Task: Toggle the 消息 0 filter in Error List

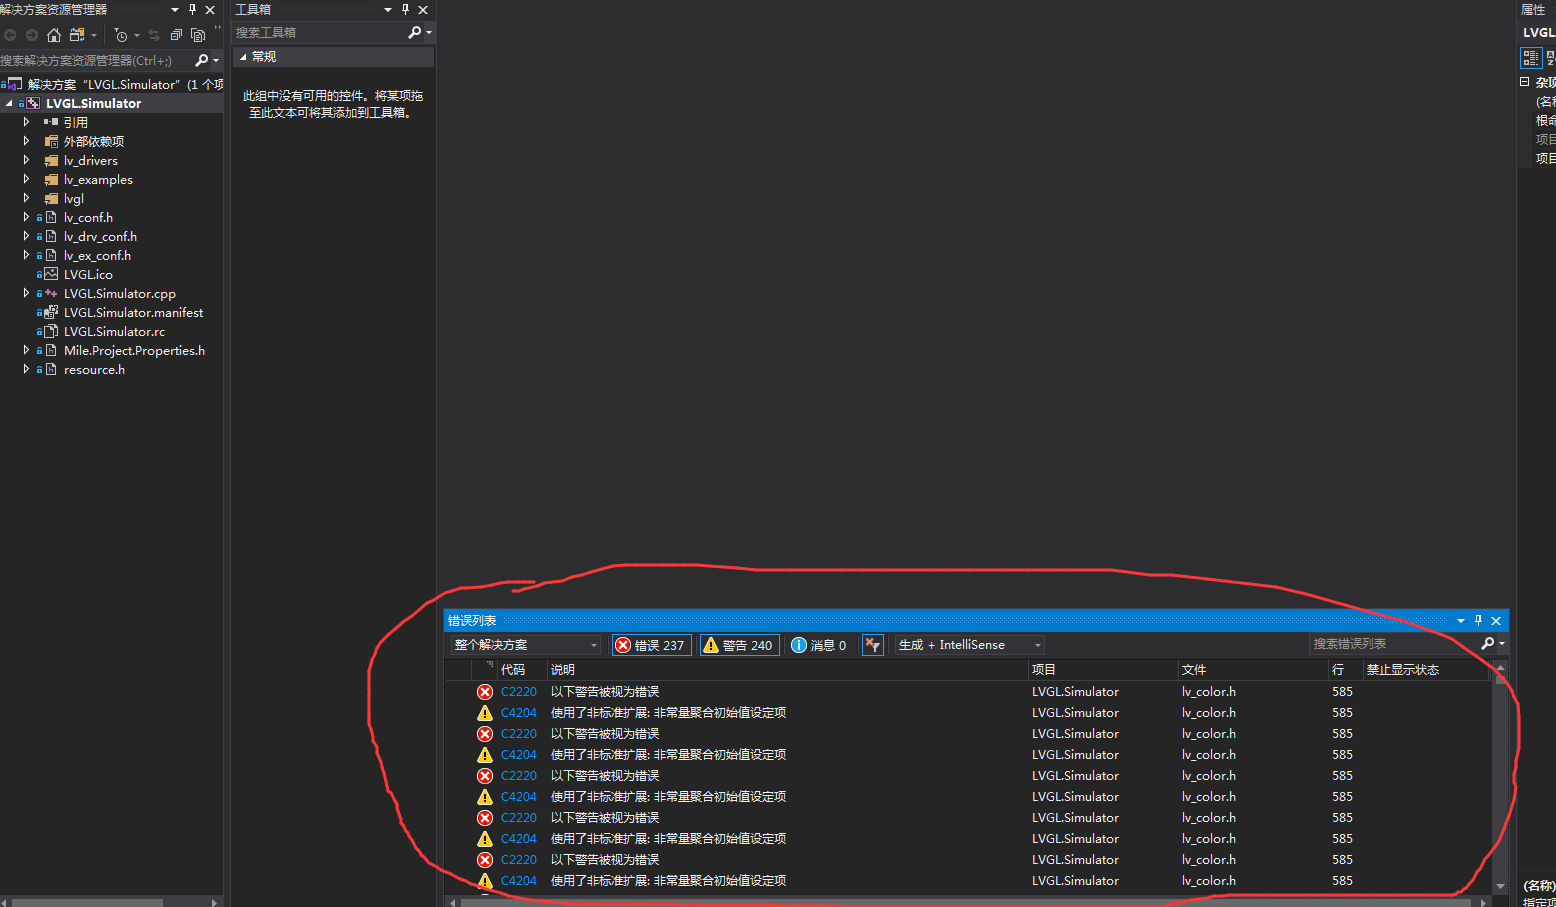Action: pos(818,645)
